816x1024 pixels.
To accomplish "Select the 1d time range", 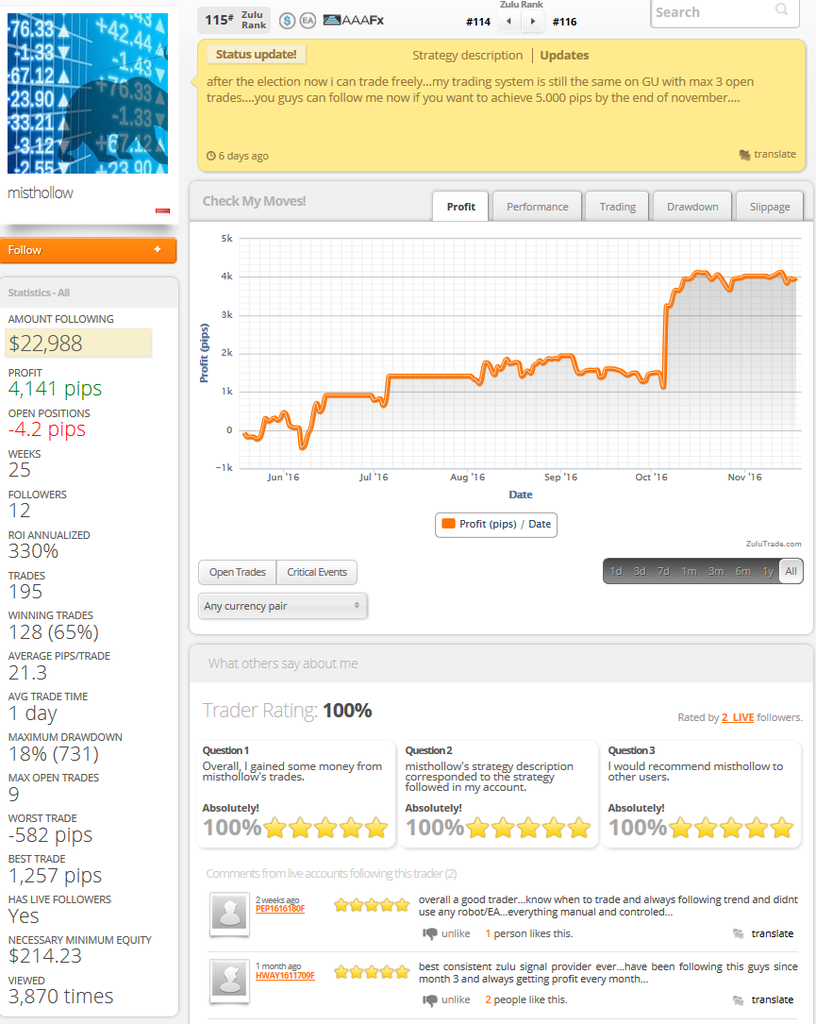I will tap(616, 571).
